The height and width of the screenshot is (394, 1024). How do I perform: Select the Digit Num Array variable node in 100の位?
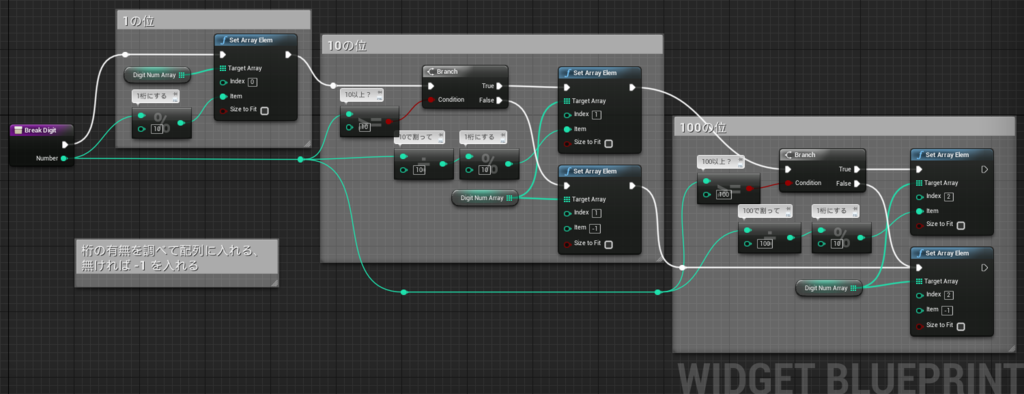[829, 288]
